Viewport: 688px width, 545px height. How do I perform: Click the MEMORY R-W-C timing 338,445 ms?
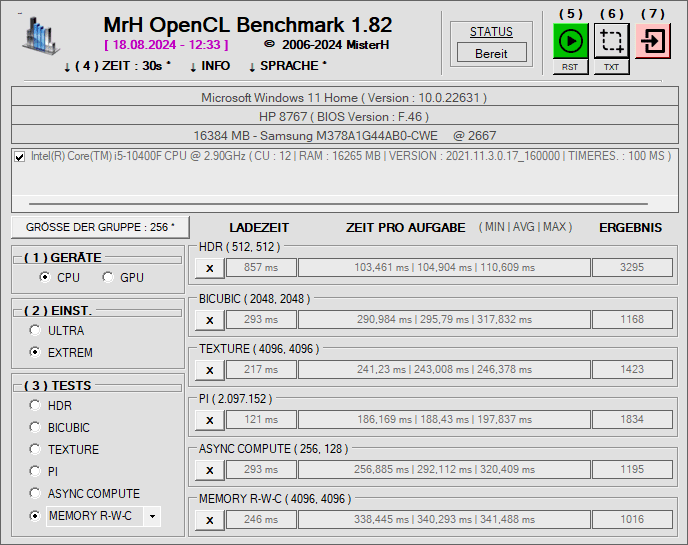tap(444, 519)
